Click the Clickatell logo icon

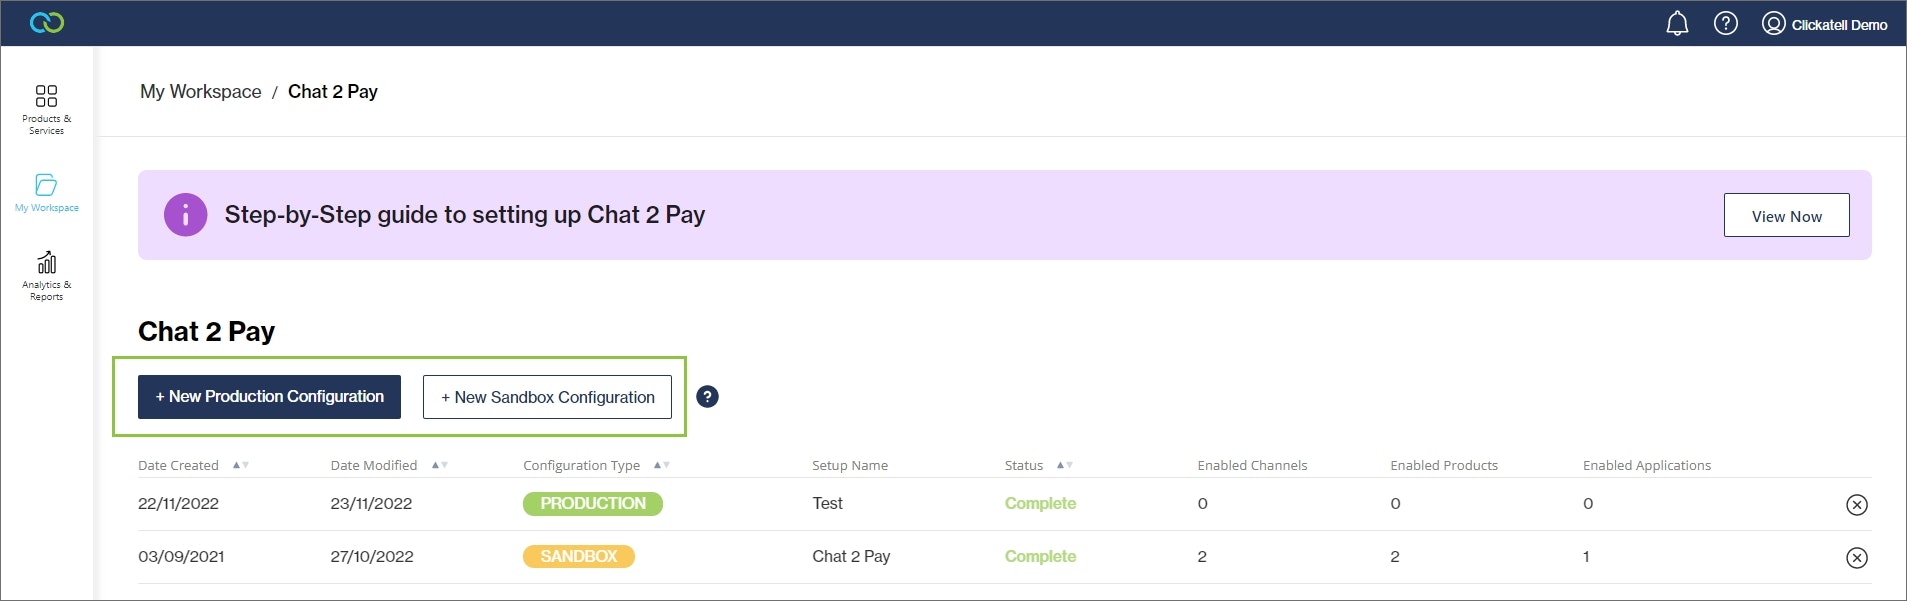[x=47, y=22]
